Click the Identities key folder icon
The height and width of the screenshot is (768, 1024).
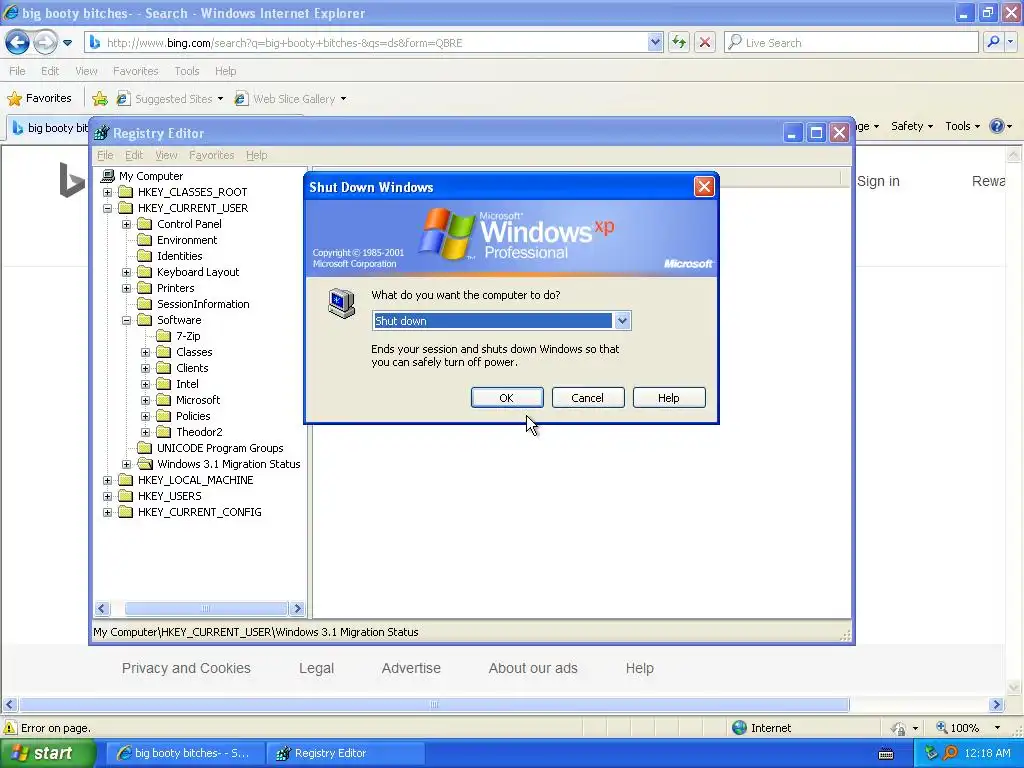[144, 256]
